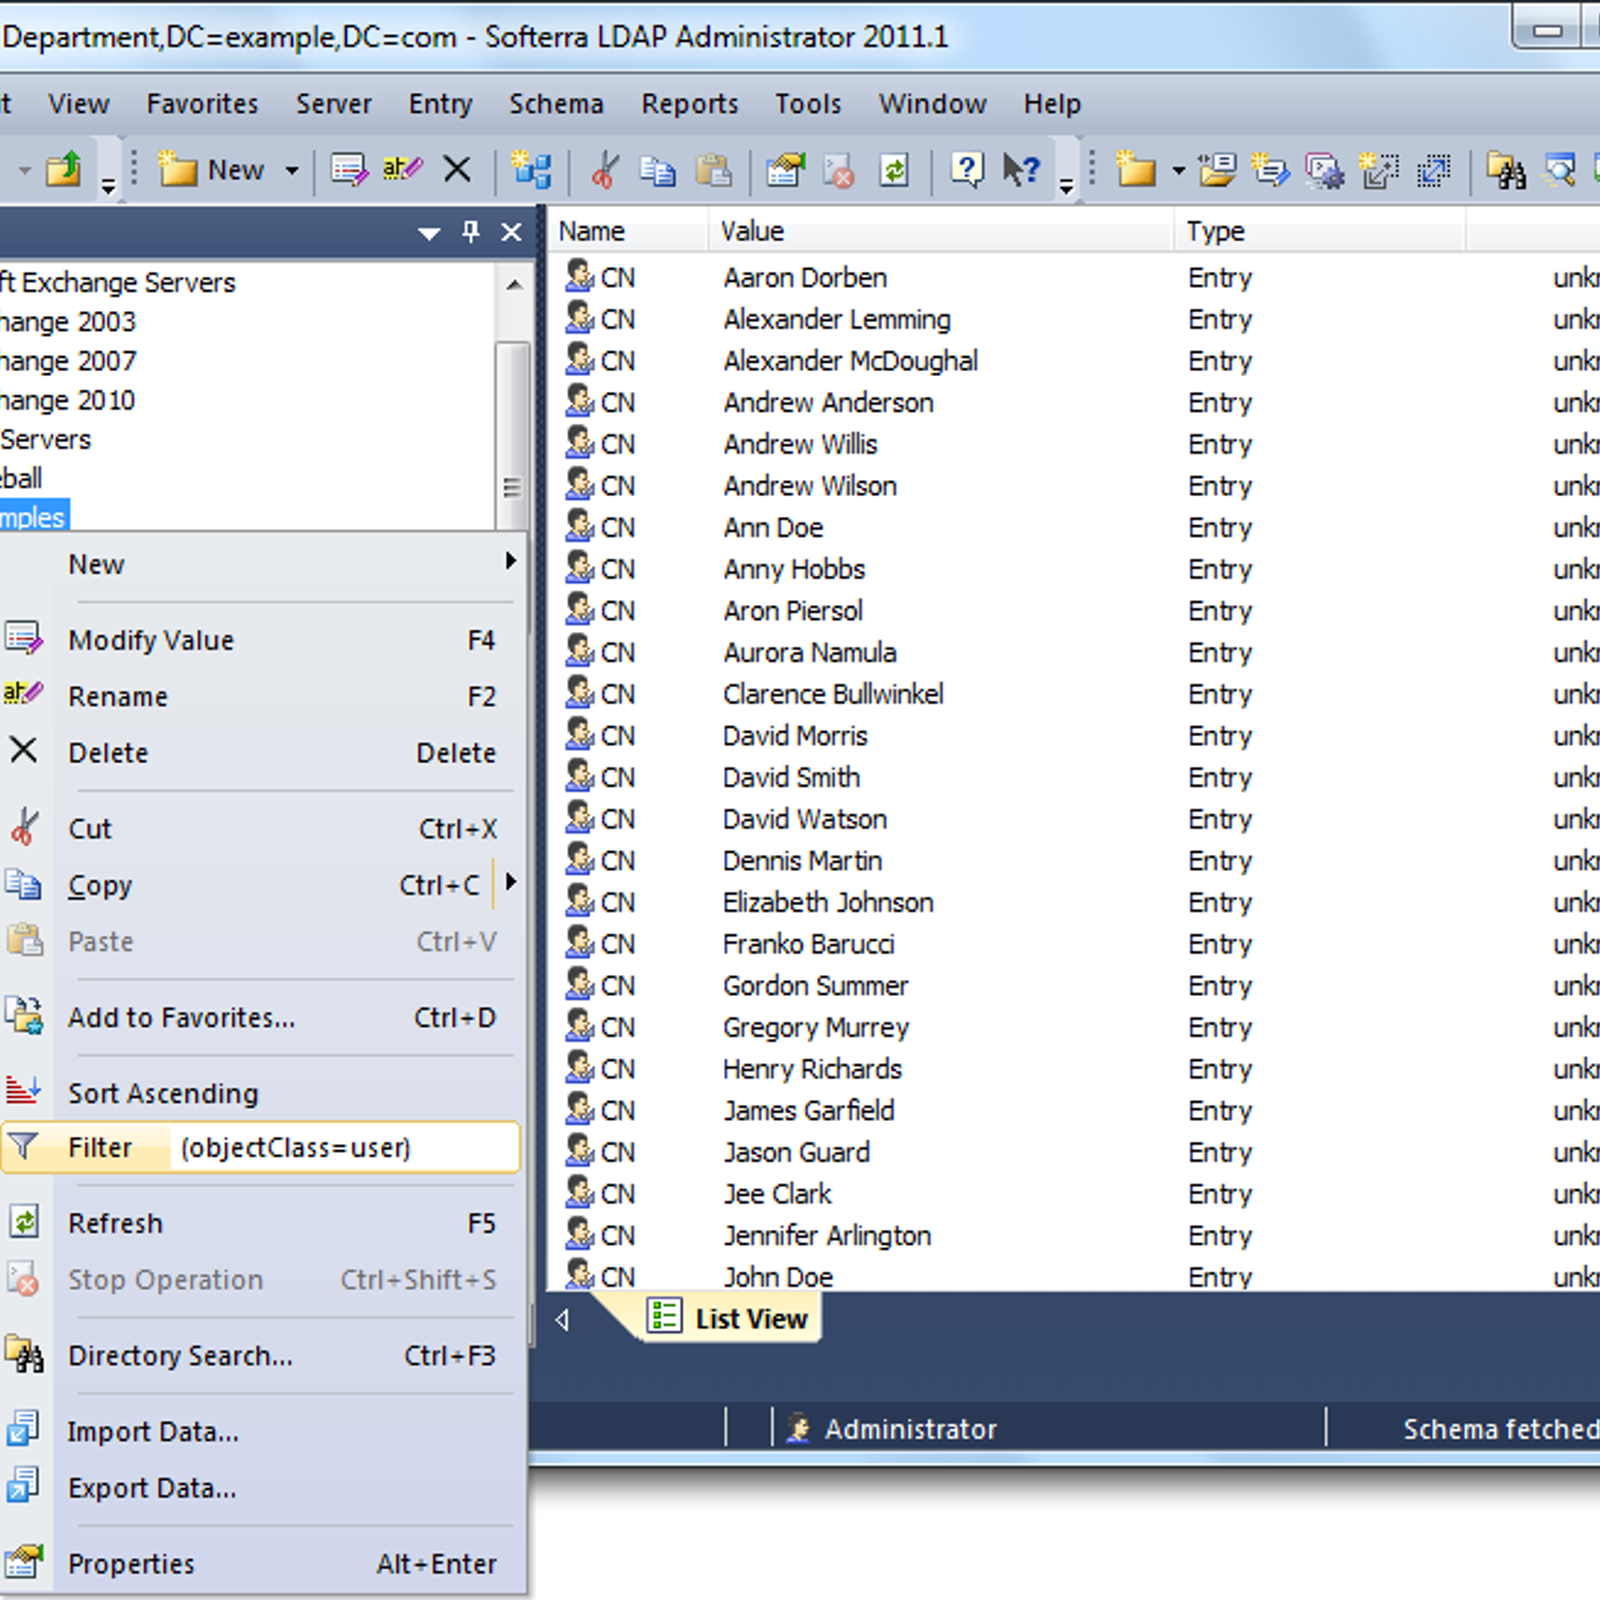Open the View menu
Screen dimensions: 1600x1600
point(79,104)
